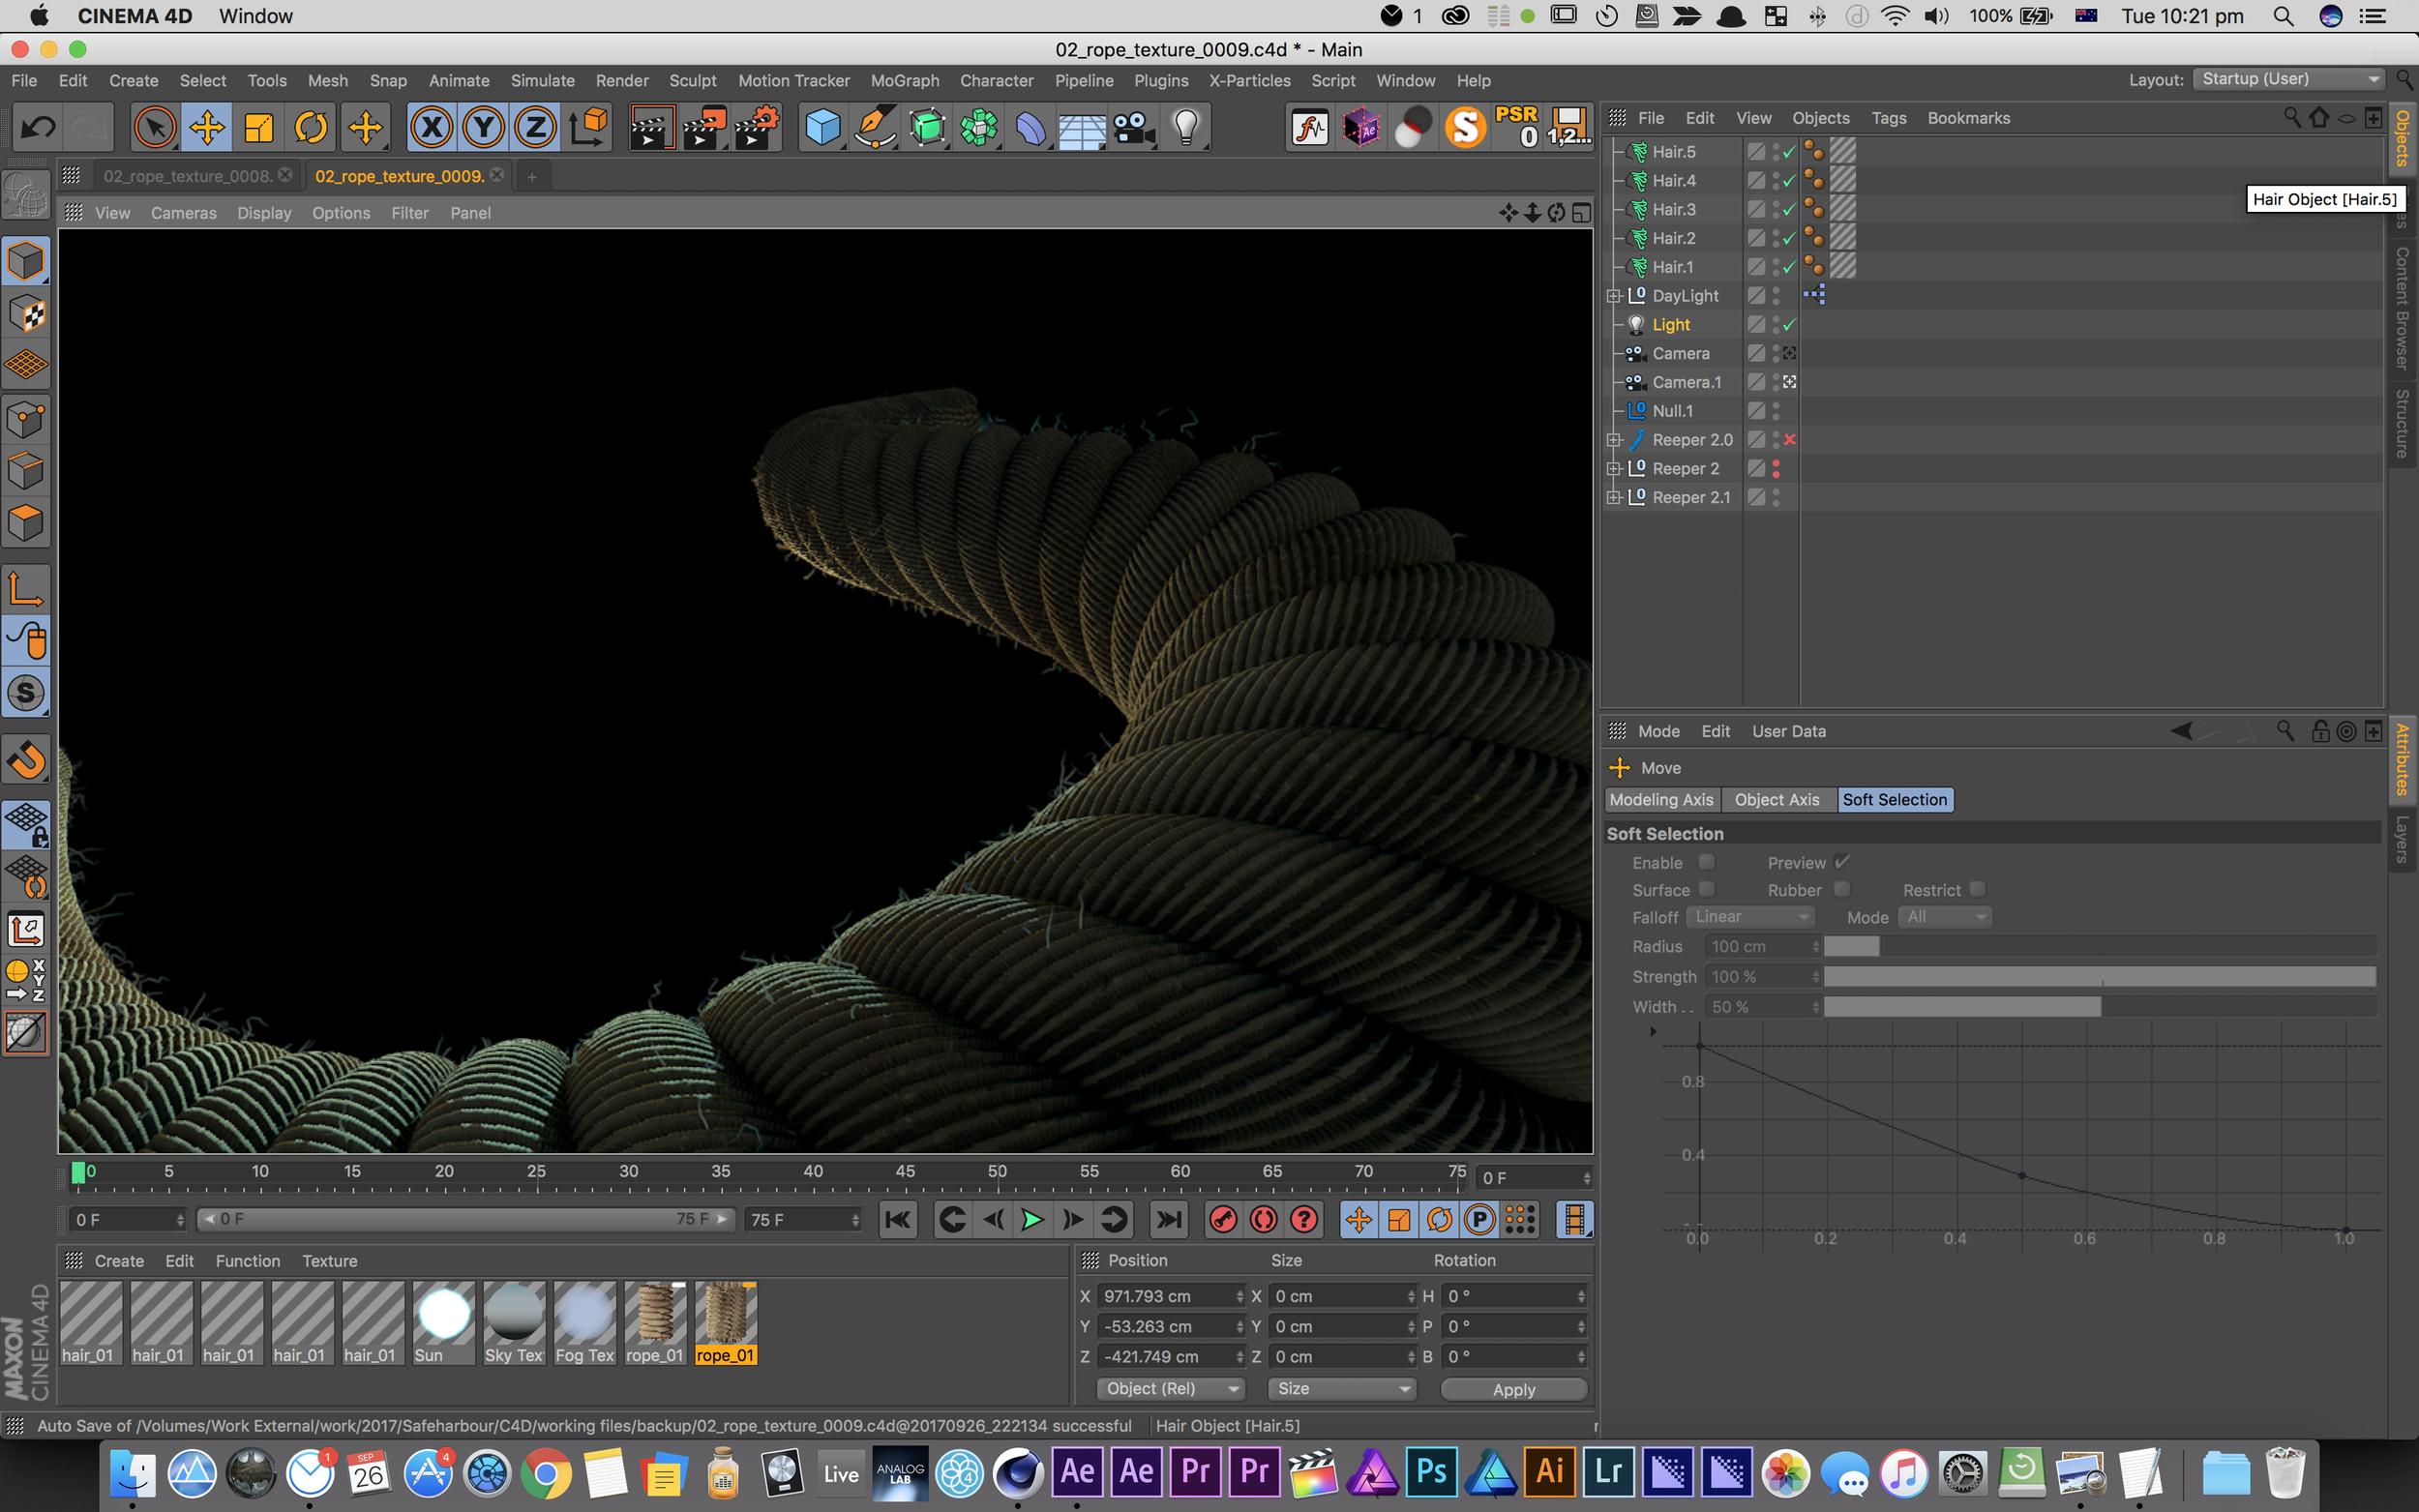Select the rope_01 highlighted material thumbnail
The width and height of the screenshot is (2419, 1512).
[x=725, y=1323]
